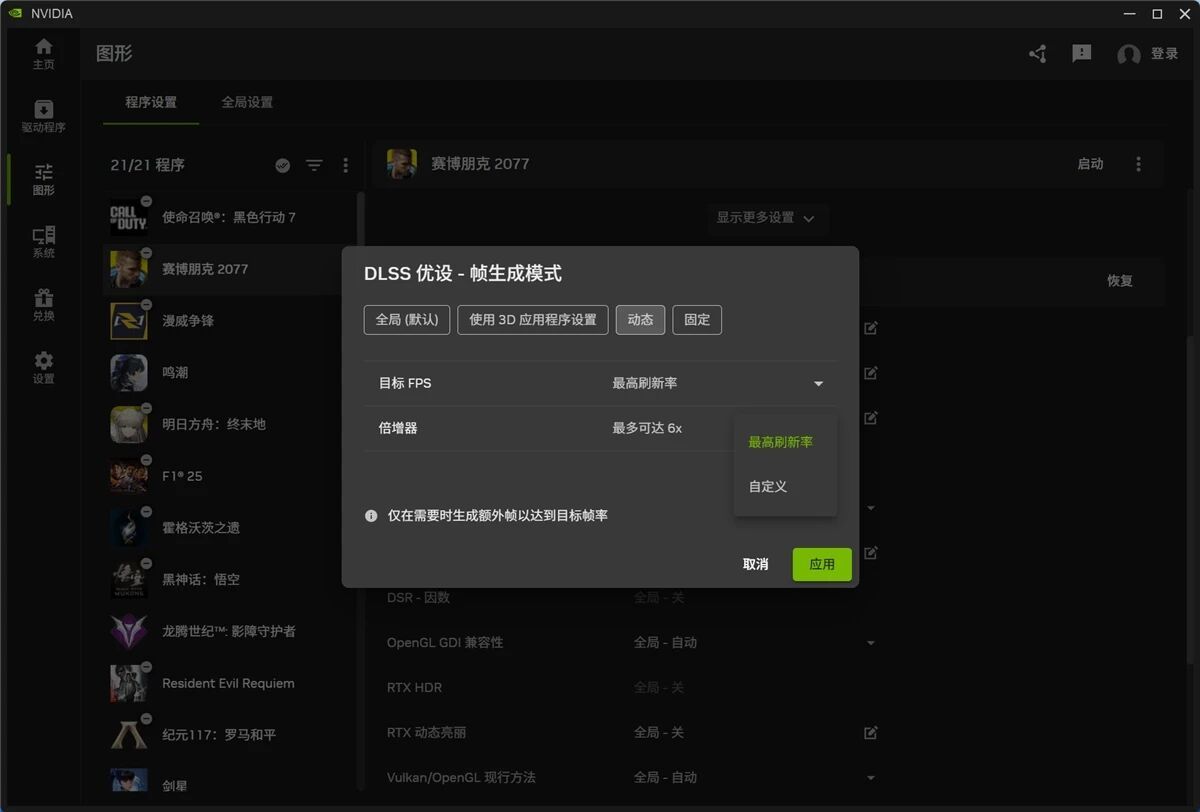This screenshot has height=812, width=1200.
Task: Select the 图形 graphics sidebar icon
Action: pyautogui.click(x=43, y=179)
